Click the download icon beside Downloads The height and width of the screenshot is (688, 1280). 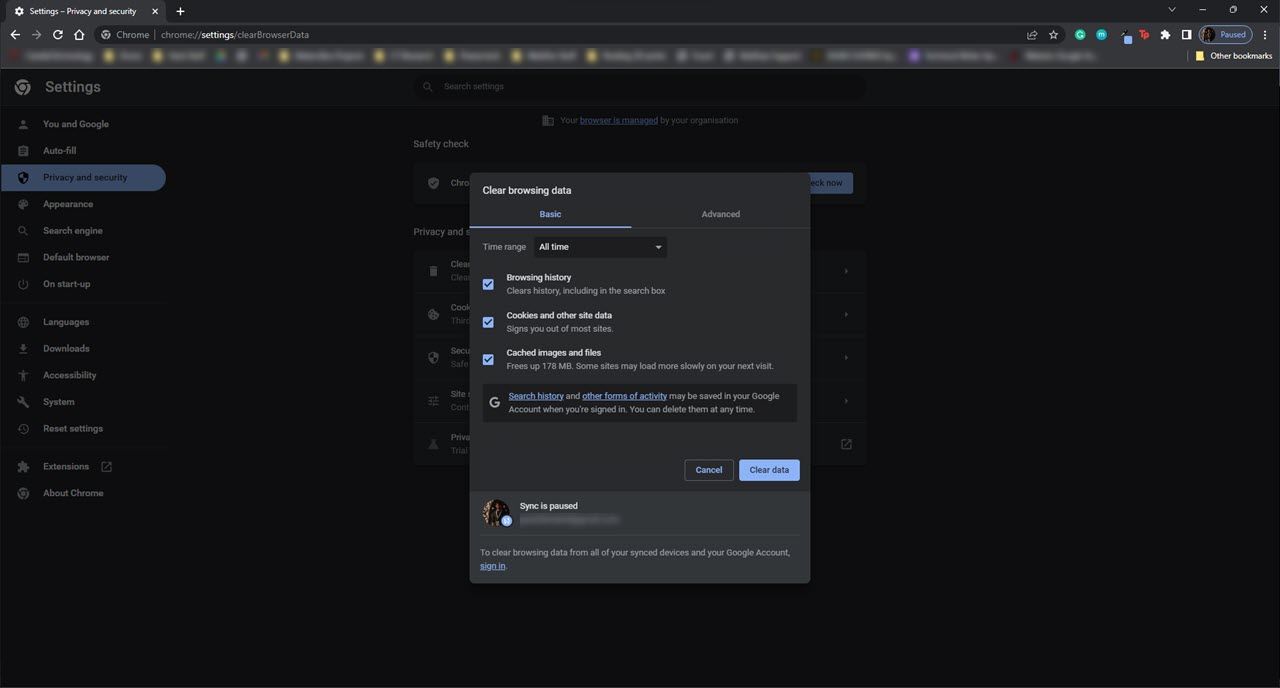coord(23,349)
